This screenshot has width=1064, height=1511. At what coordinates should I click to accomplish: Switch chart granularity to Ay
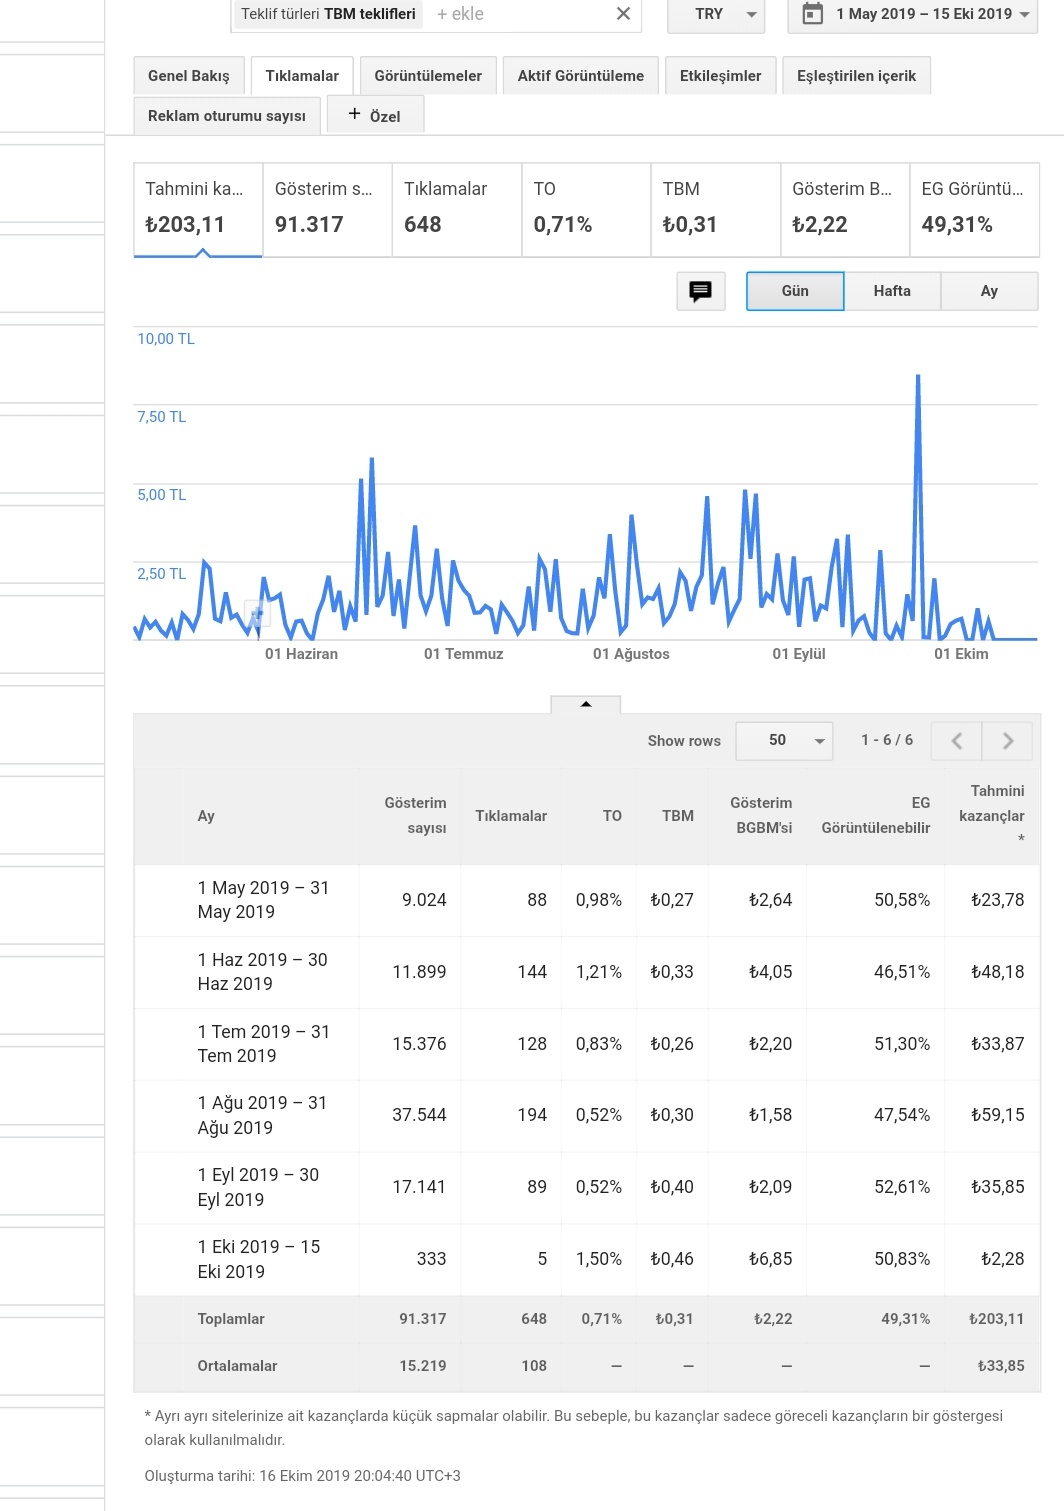click(989, 291)
